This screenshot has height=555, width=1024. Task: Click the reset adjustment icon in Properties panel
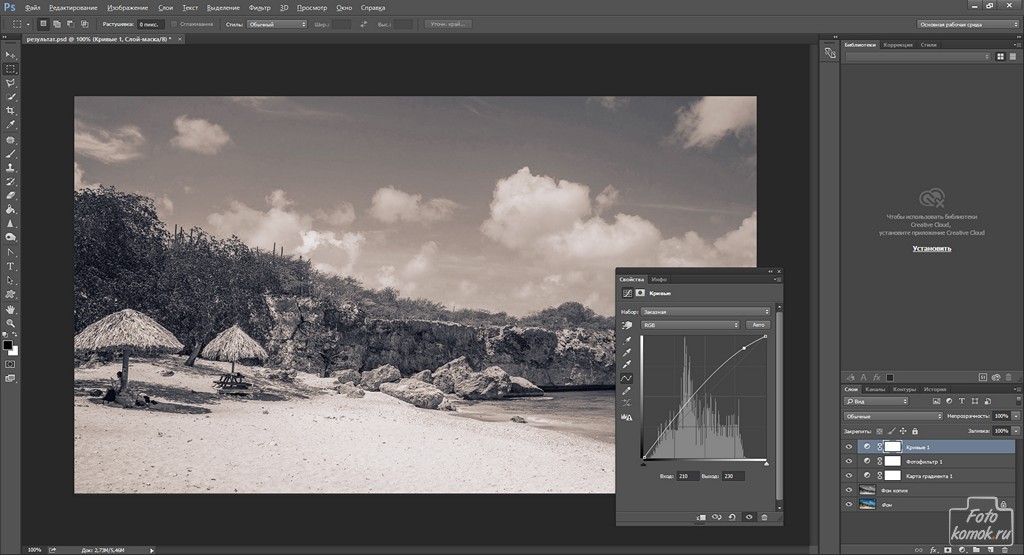point(730,517)
